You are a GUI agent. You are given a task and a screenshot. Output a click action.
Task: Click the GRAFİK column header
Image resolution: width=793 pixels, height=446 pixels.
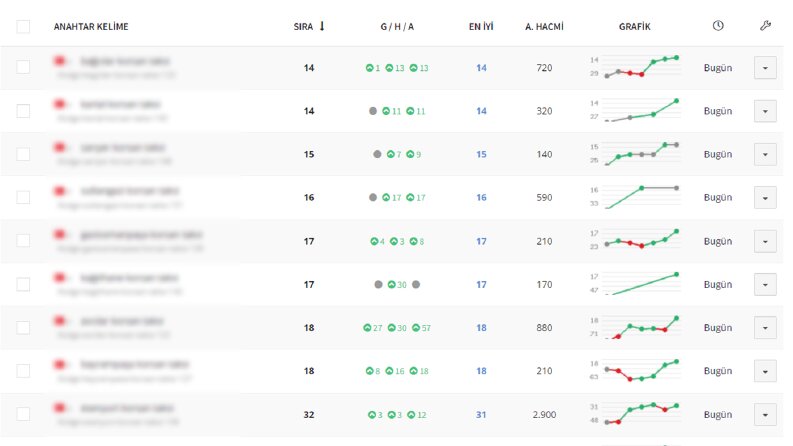(635, 26)
